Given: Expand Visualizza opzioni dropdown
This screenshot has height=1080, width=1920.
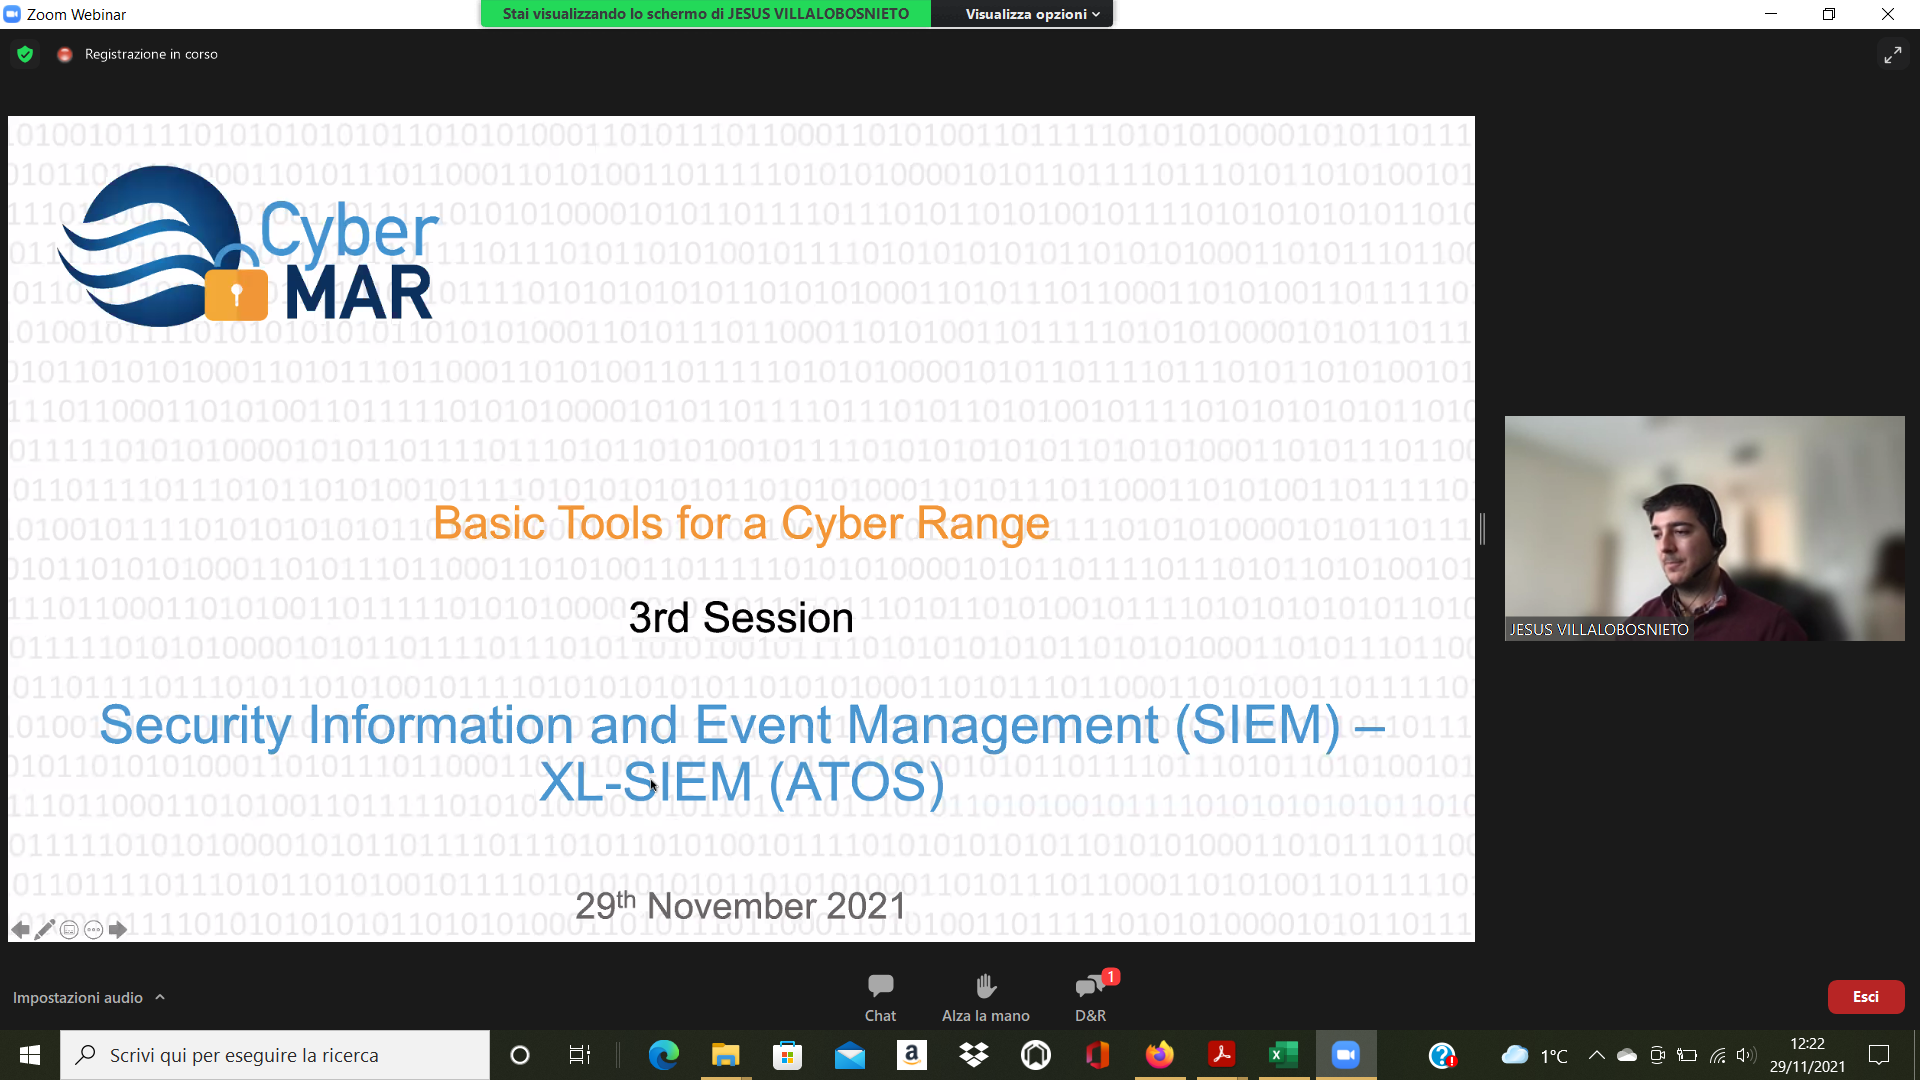Looking at the screenshot, I should (x=1032, y=14).
